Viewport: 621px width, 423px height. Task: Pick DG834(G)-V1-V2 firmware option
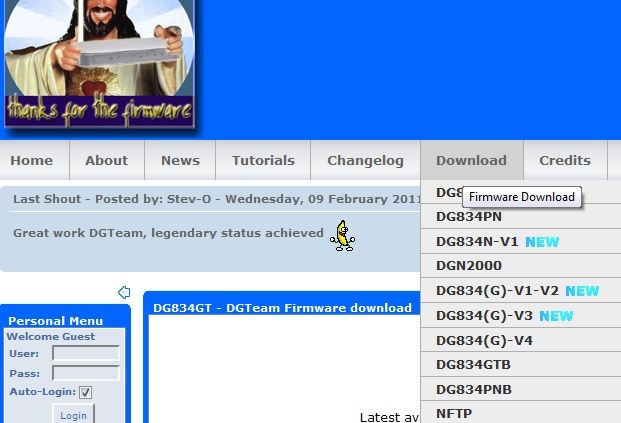point(497,291)
